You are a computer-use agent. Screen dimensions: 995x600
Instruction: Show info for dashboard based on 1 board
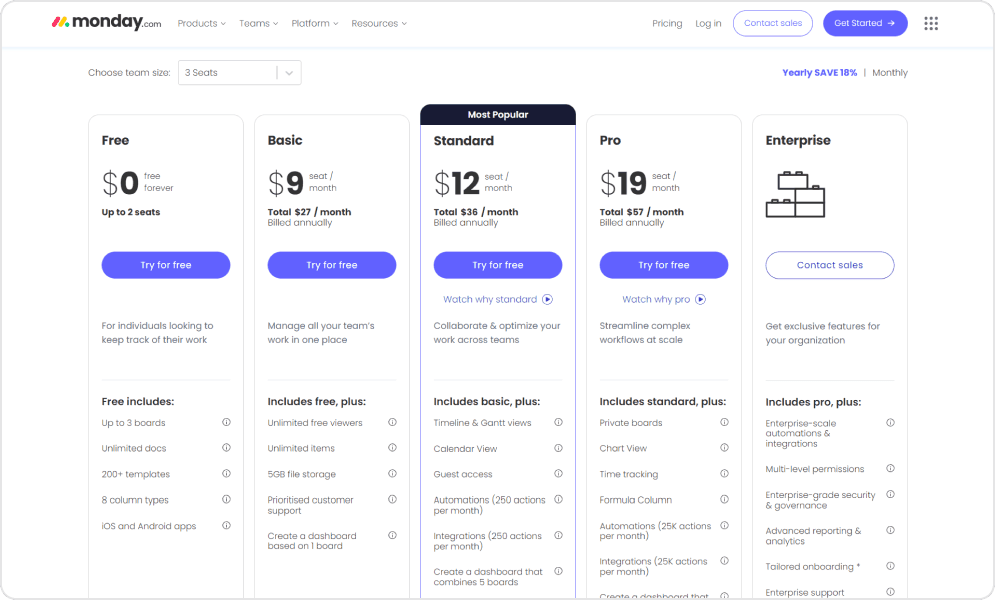(x=392, y=535)
